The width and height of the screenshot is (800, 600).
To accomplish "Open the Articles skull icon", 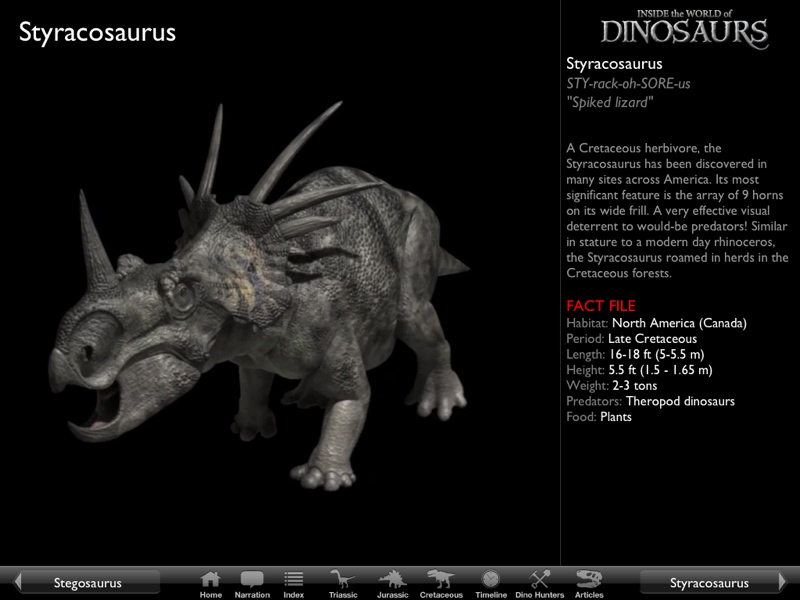I will [589, 584].
